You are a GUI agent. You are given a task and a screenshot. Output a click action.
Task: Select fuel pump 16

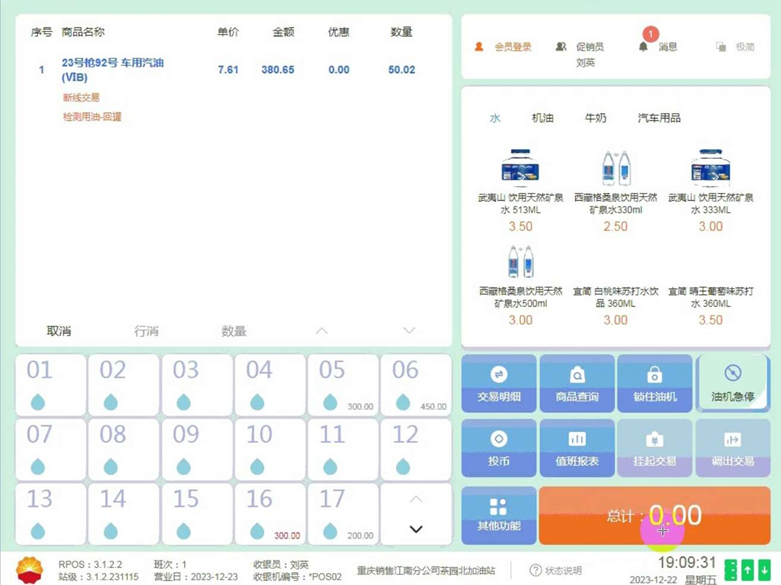point(270,515)
